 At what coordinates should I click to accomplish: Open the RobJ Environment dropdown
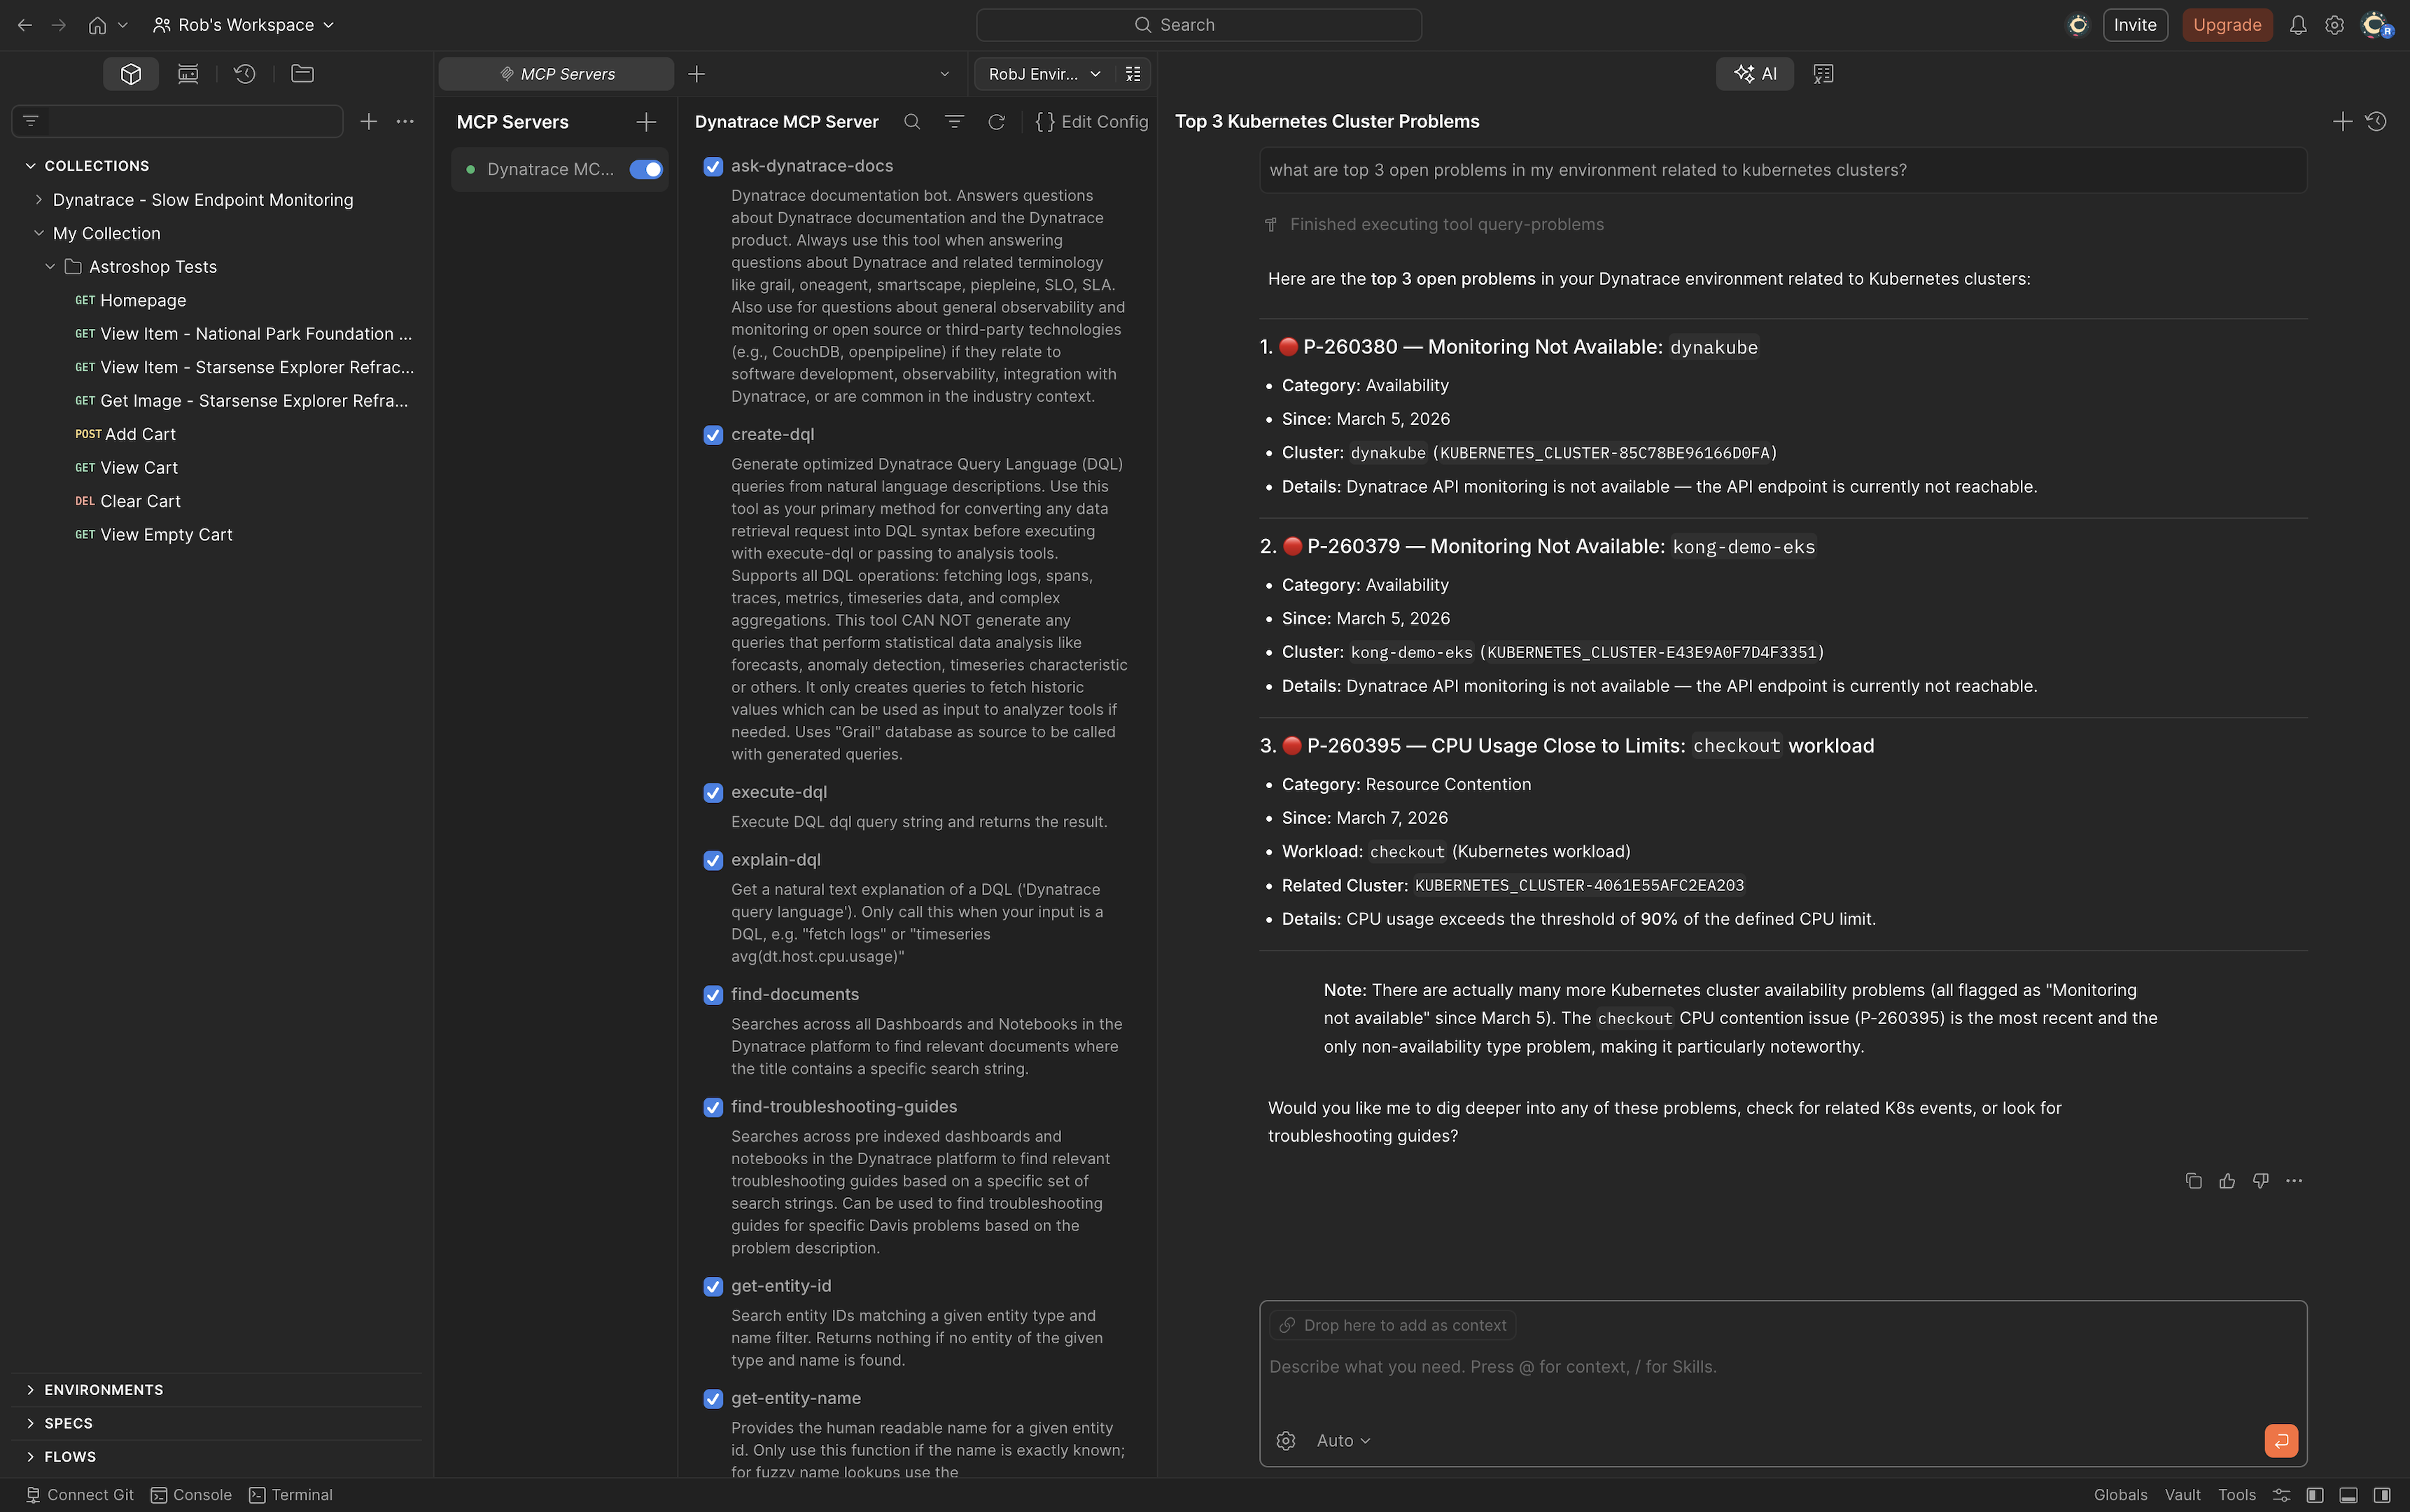pos(1042,73)
